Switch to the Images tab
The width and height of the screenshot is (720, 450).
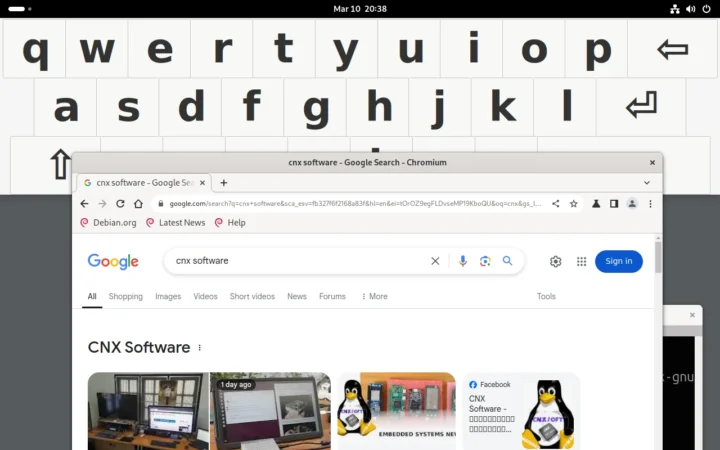tap(168, 296)
